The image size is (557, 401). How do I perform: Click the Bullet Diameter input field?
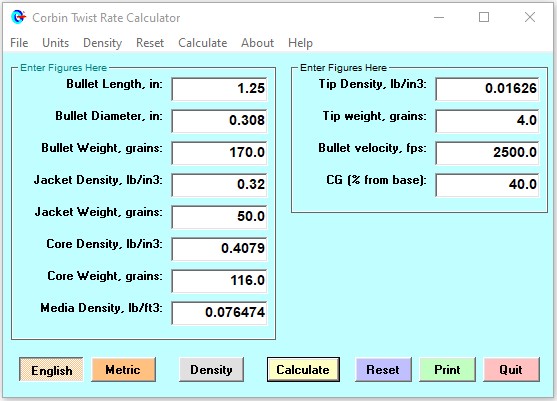click(x=219, y=121)
